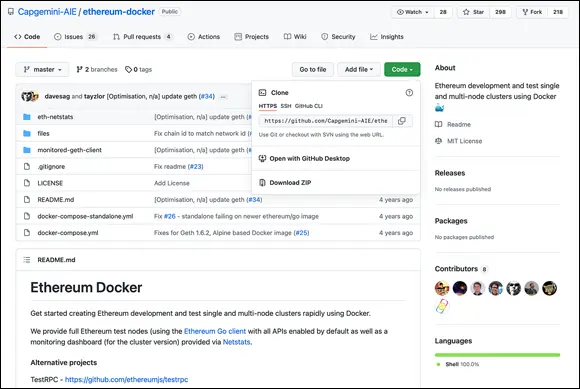Fork the ethereum-docker repository
The height and width of the screenshot is (389, 580).
point(532,12)
